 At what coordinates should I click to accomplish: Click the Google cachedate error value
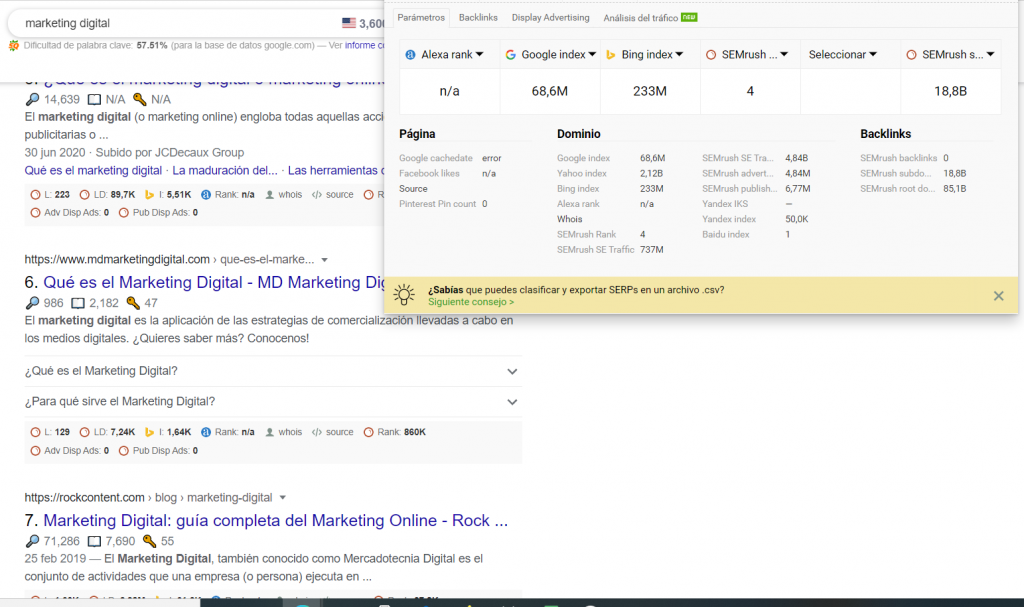[x=492, y=159]
